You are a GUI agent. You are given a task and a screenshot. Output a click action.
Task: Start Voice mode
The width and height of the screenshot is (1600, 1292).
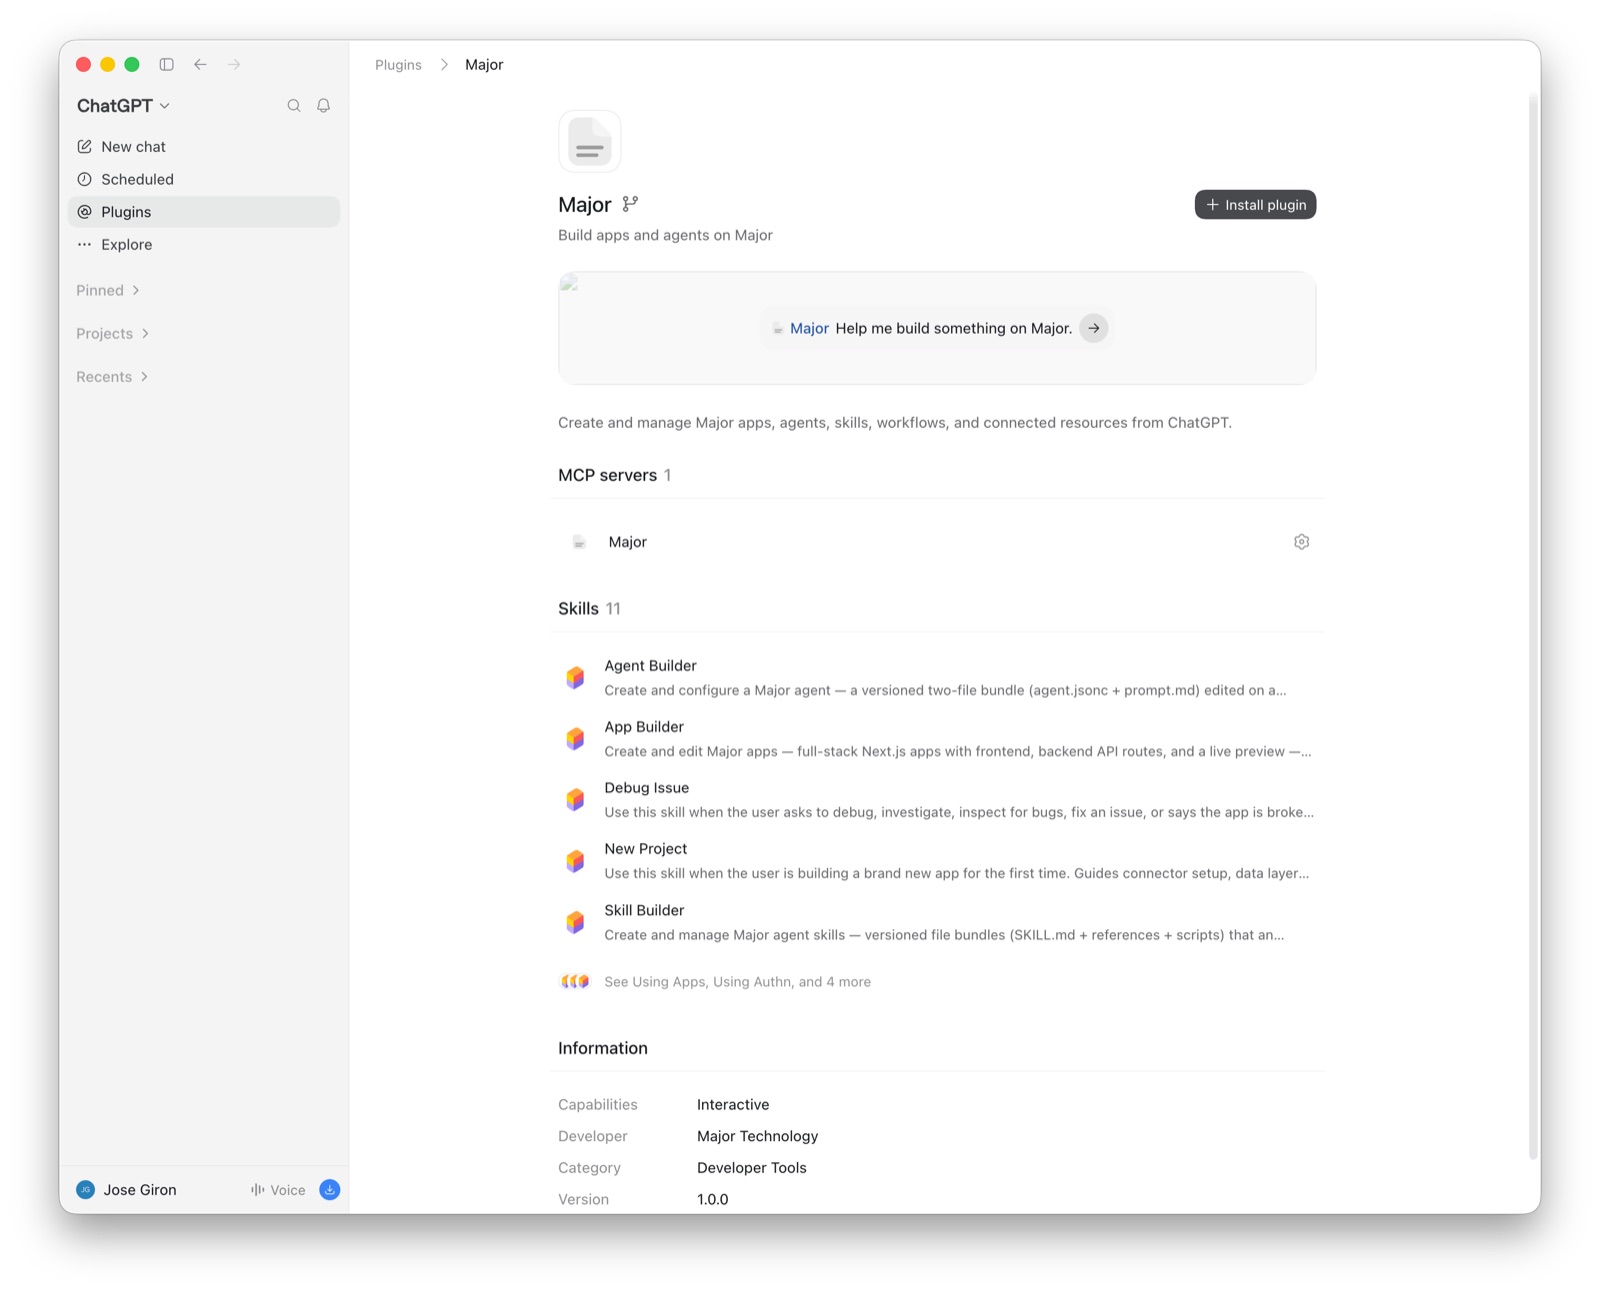[278, 1190]
